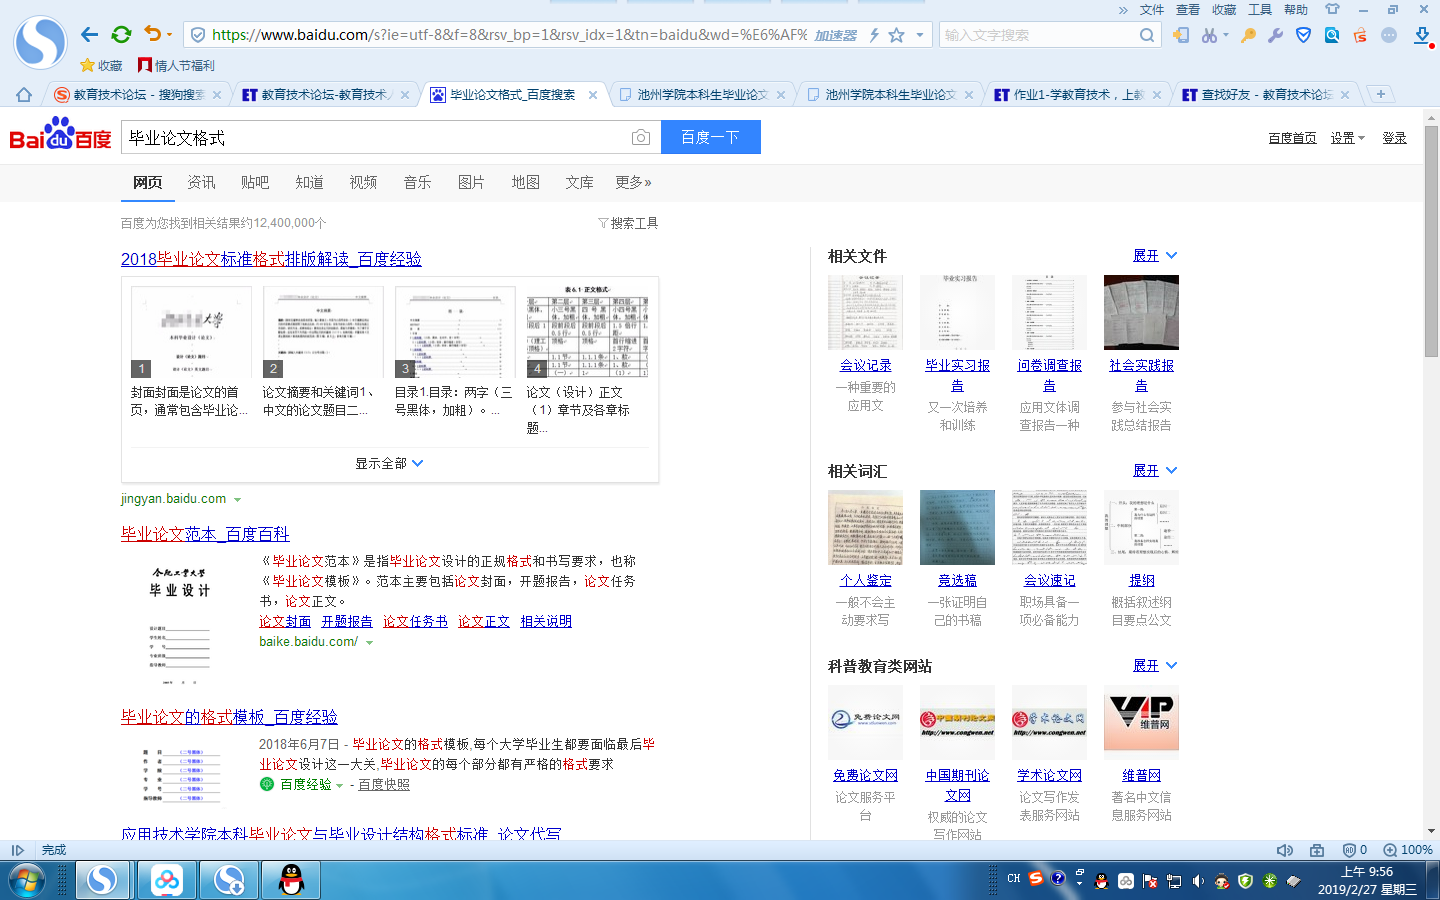Expand 展开 for 科普教育类网站 section
This screenshot has width=1440, height=900.
tap(1155, 665)
